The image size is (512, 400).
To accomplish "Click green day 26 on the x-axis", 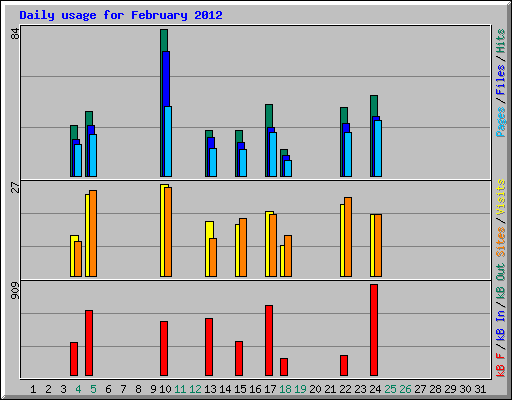I will click(405, 389).
